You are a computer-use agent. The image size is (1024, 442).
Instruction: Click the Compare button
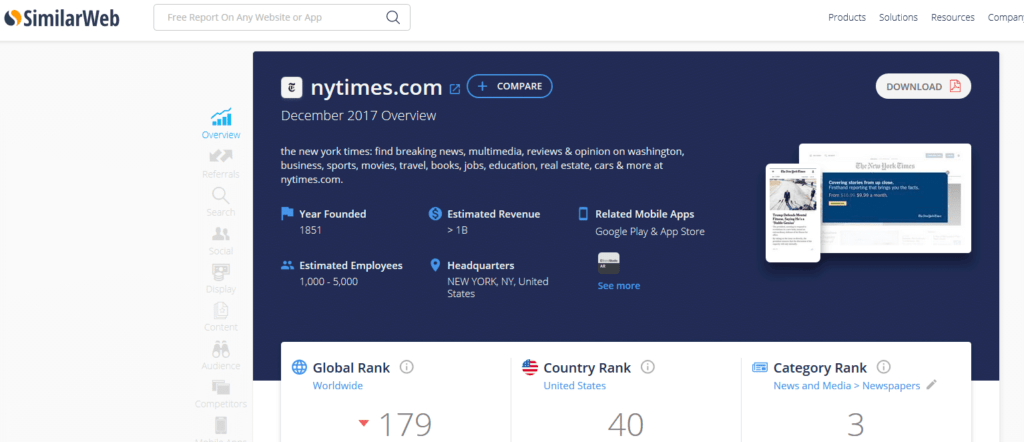point(509,86)
